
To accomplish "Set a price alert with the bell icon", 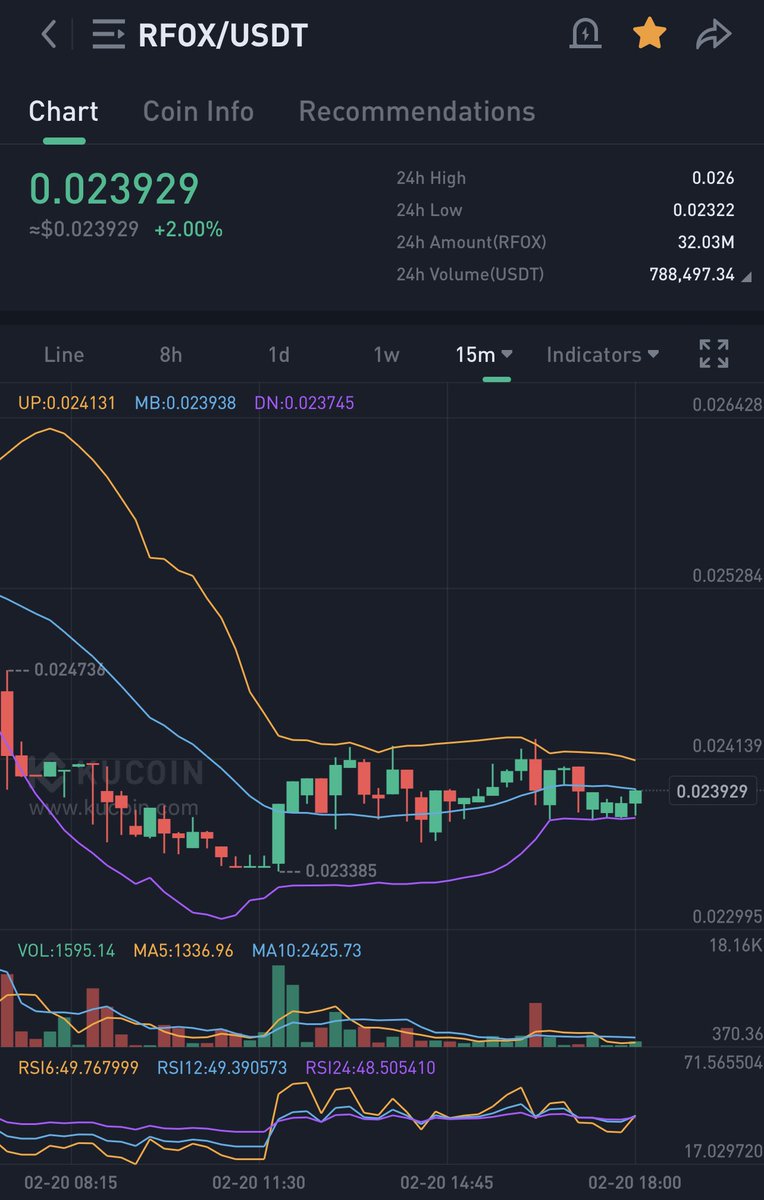I will [x=584, y=34].
